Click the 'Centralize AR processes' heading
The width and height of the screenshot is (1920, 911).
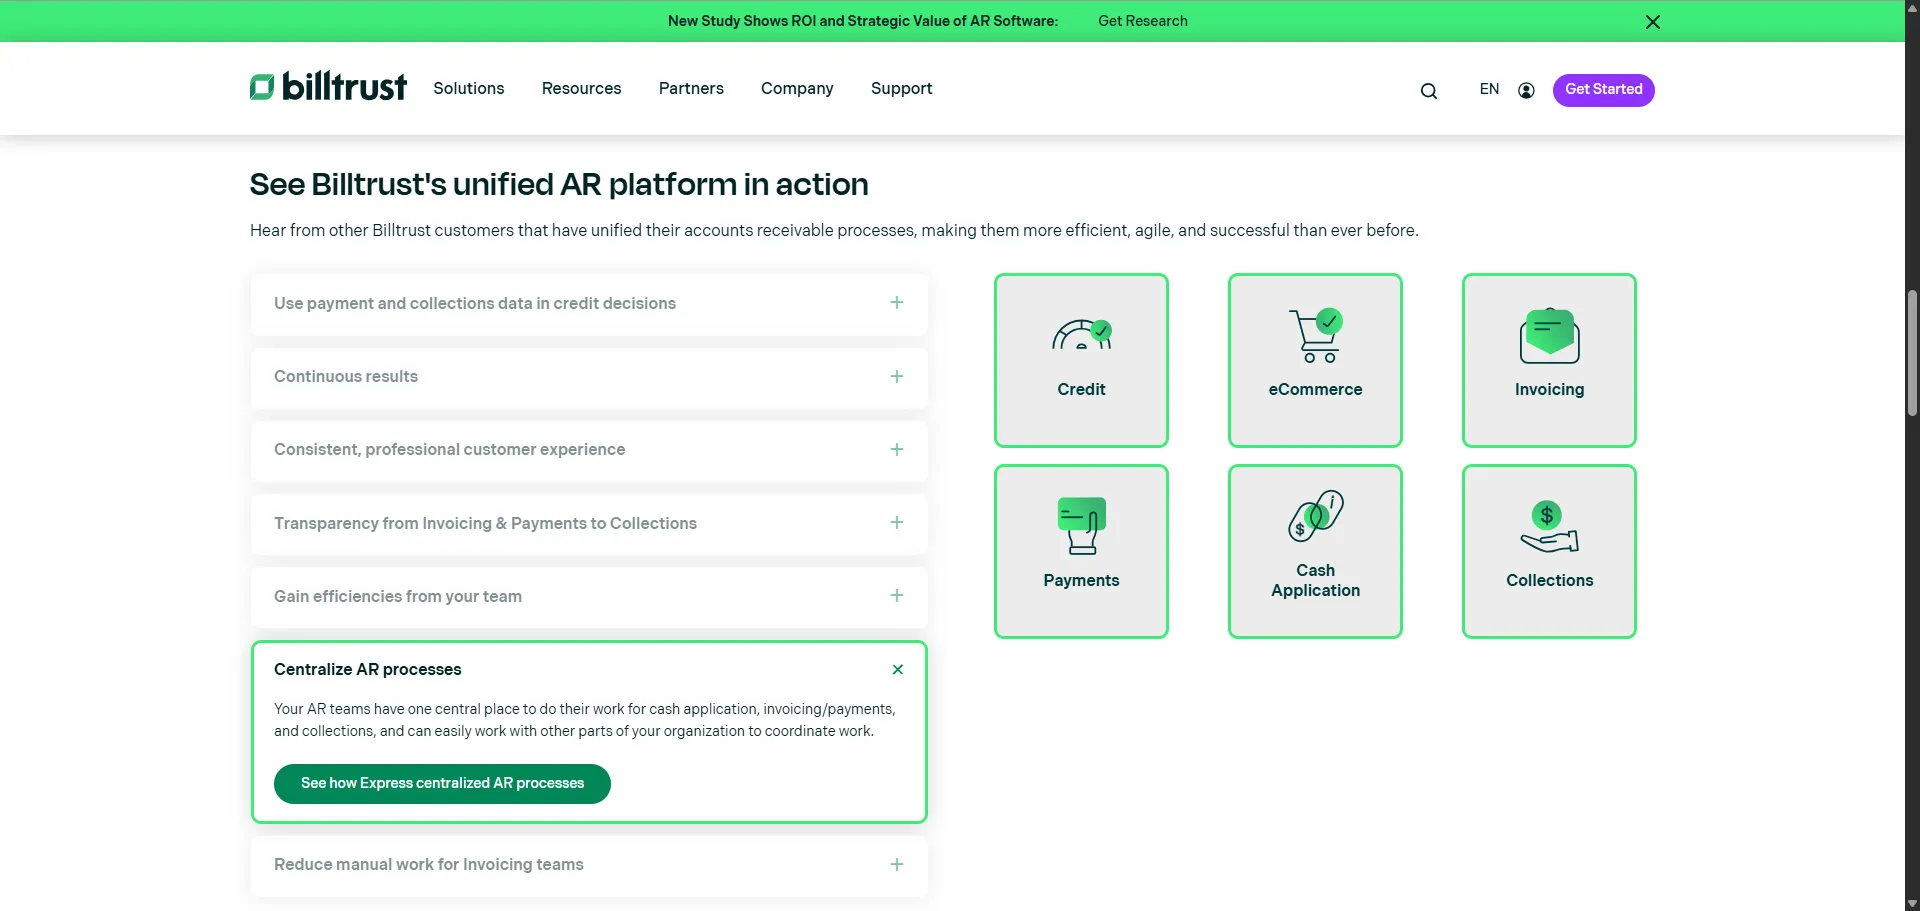click(x=368, y=670)
